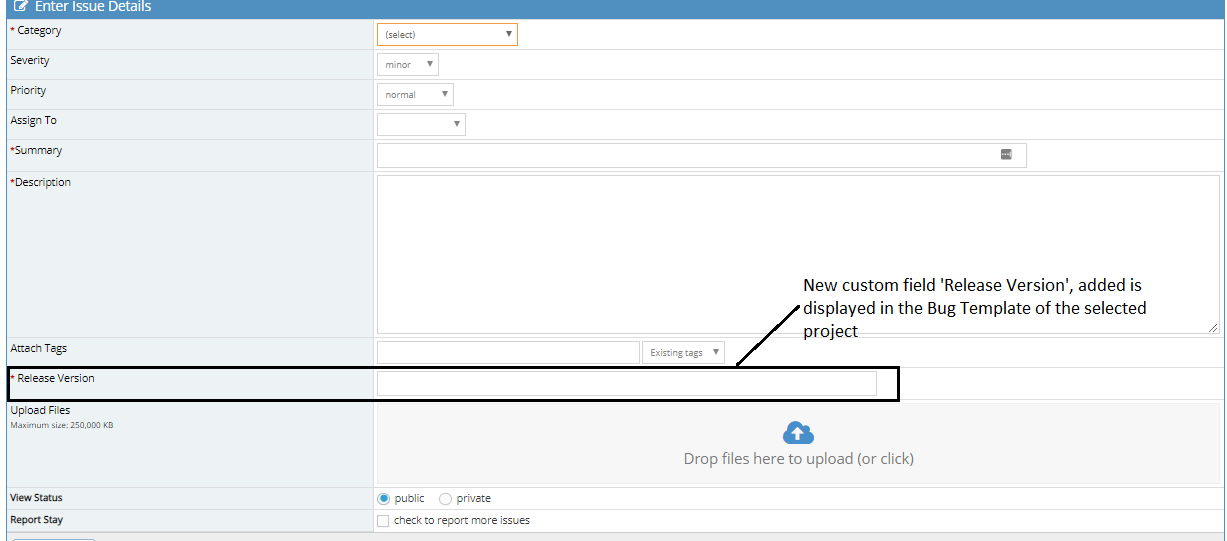Image resolution: width=1227 pixels, height=541 pixels.
Task: Click the Upload Files label
Action: click(x=40, y=410)
